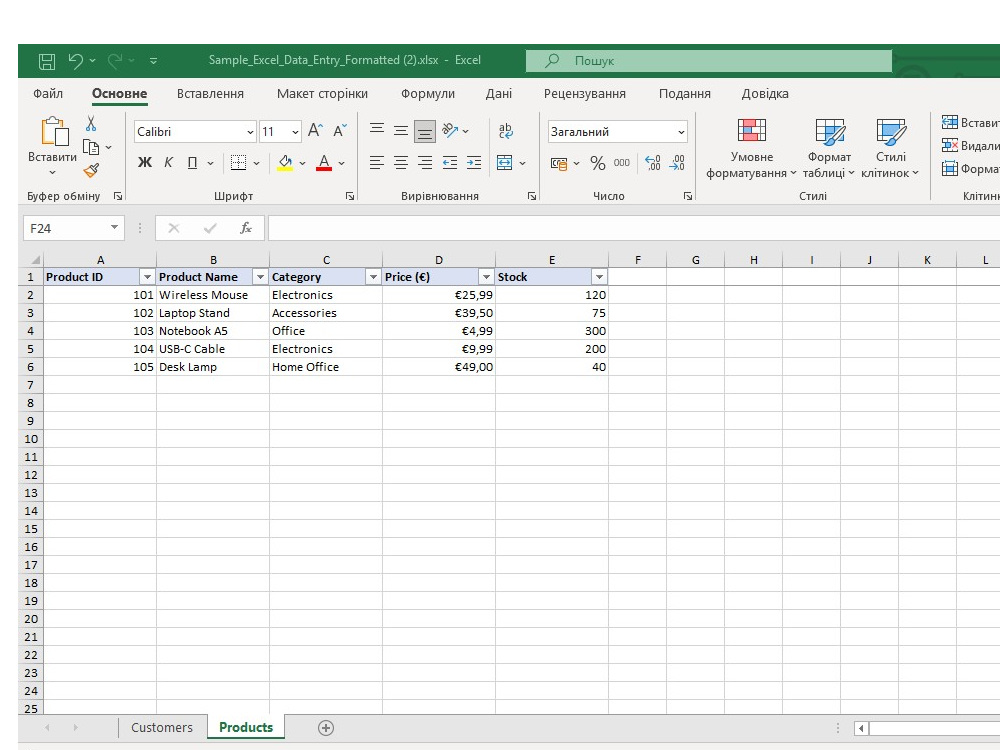Open Stock column filter dropdown
The image size is (1000, 750).
pyautogui.click(x=599, y=277)
